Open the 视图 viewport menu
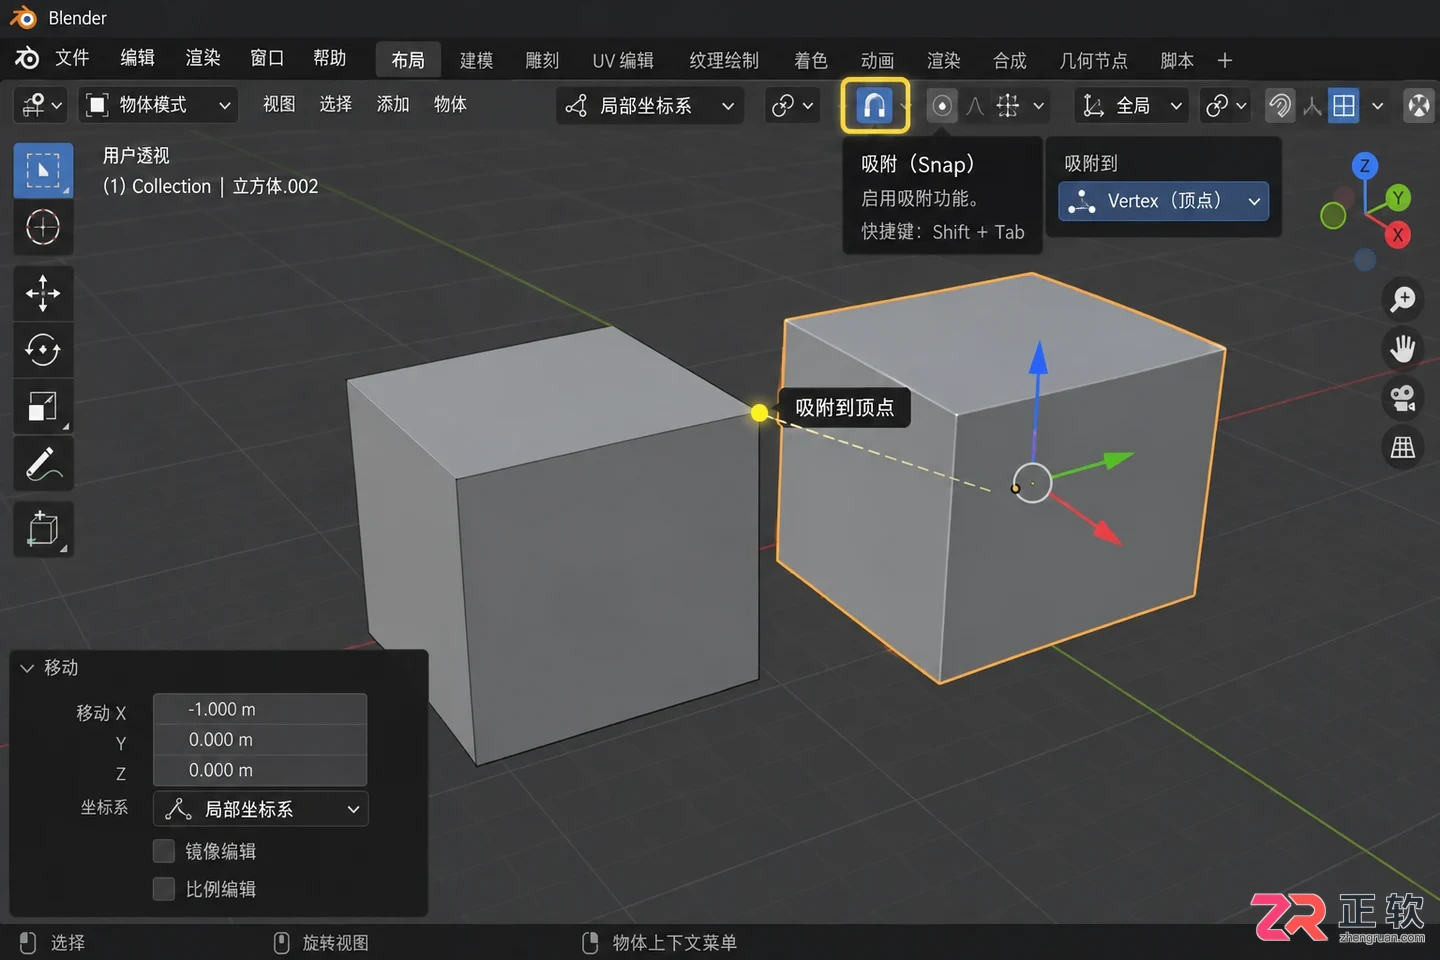Image resolution: width=1440 pixels, height=960 pixels. click(x=279, y=104)
